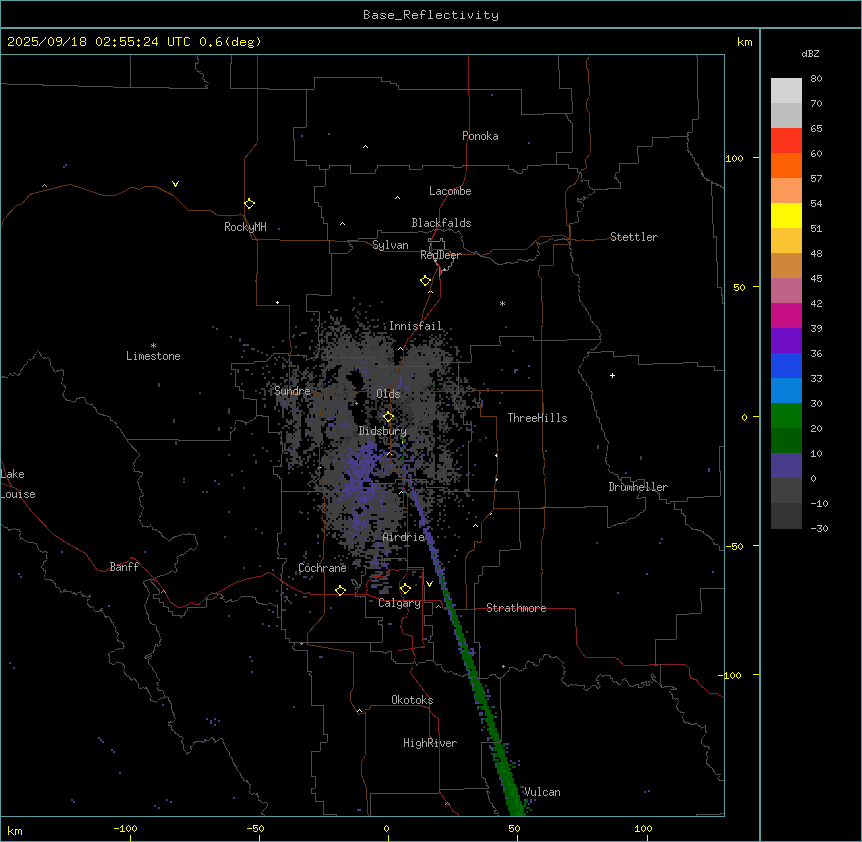Screen dimensions: 862x842
Task: Click the yellow diamond marker above Calgary
Action: [x=405, y=588]
